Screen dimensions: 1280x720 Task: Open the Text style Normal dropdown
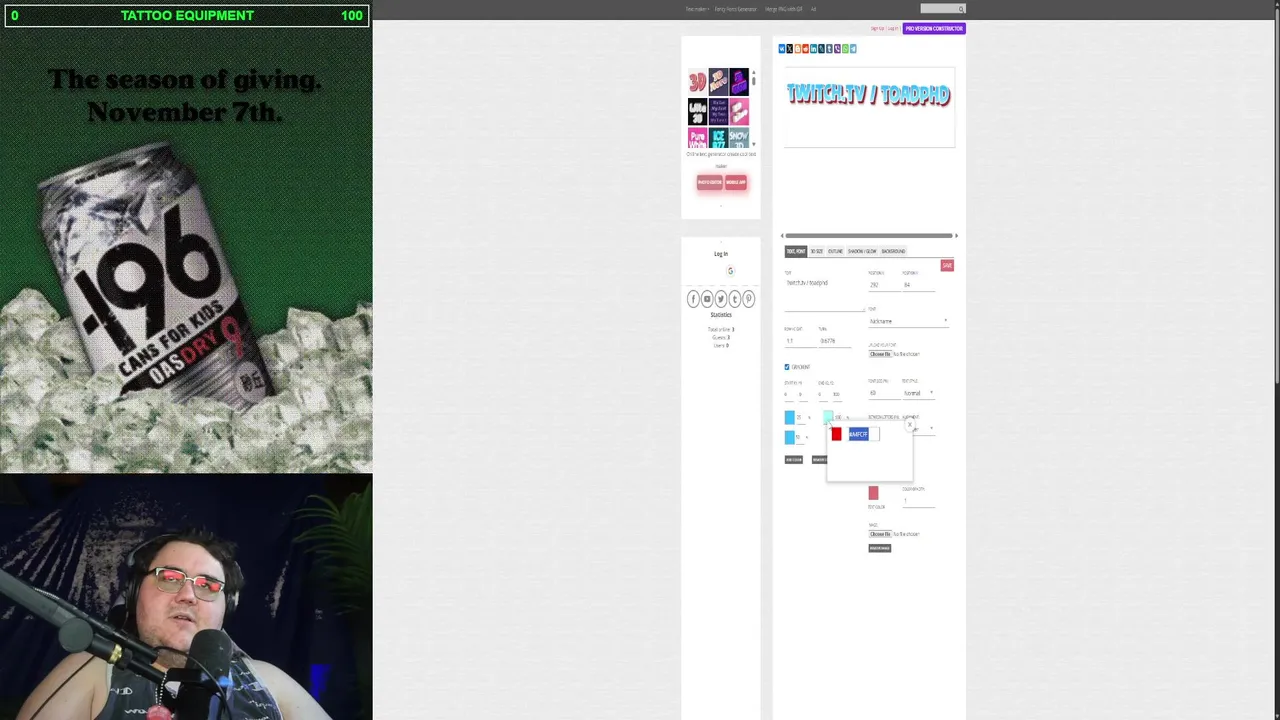(x=917, y=393)
